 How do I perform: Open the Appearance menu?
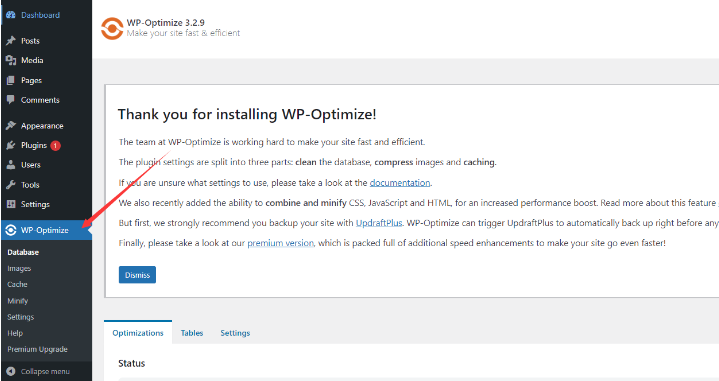pyautogui.click(x=42, y=126)
